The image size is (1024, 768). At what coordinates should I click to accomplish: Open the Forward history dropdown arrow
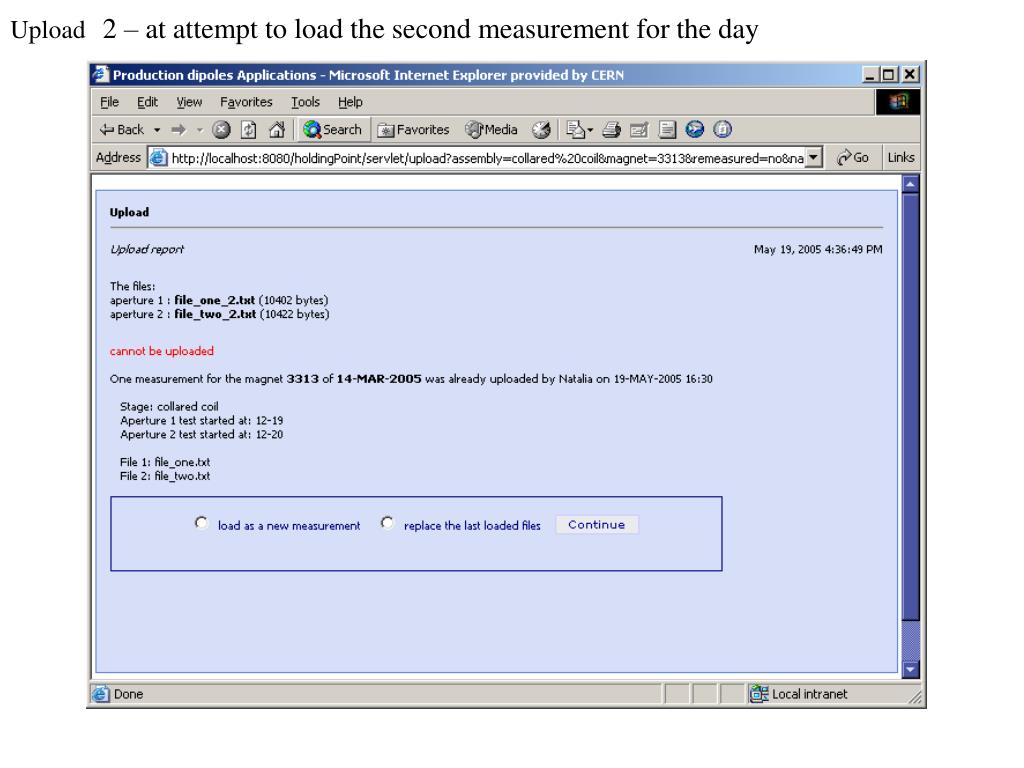coord(199,131)
